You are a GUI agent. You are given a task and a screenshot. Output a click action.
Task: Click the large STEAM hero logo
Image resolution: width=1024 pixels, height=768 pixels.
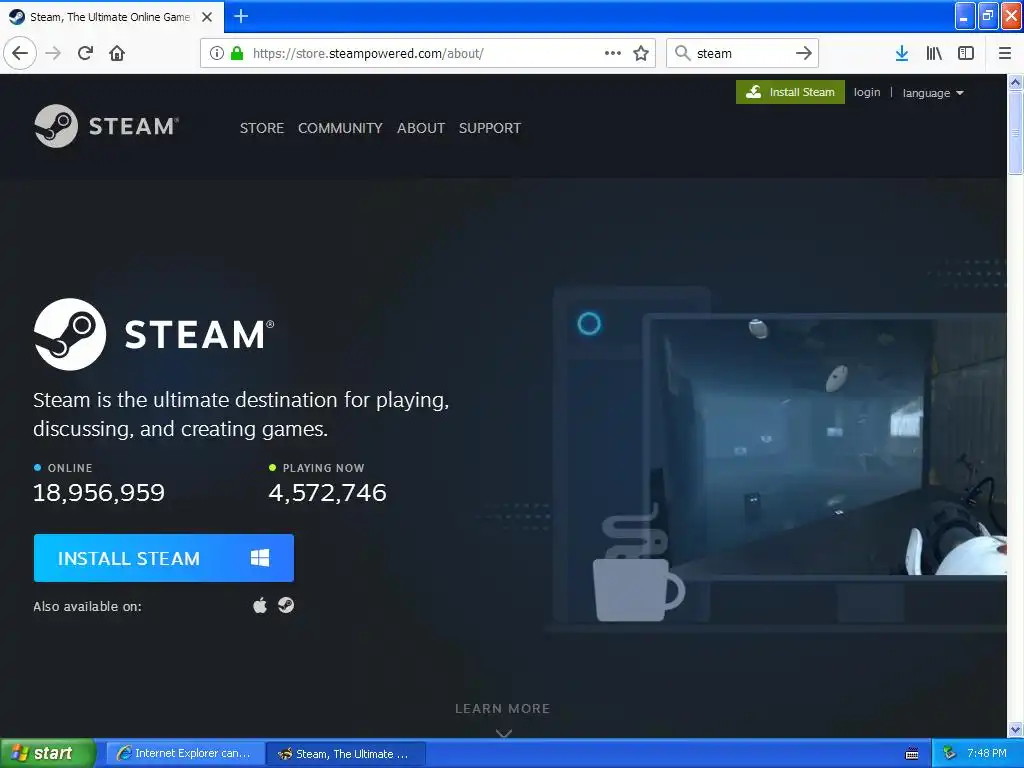point(154,334)
